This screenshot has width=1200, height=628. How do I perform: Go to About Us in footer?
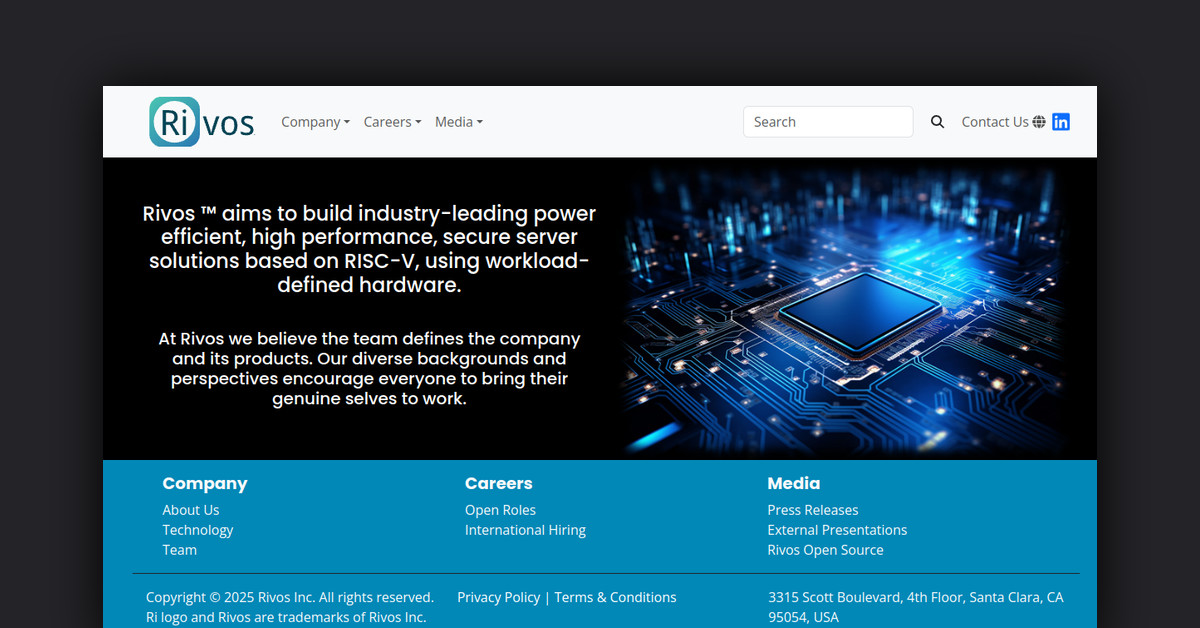pyautogui.click(x=191, y=510)
